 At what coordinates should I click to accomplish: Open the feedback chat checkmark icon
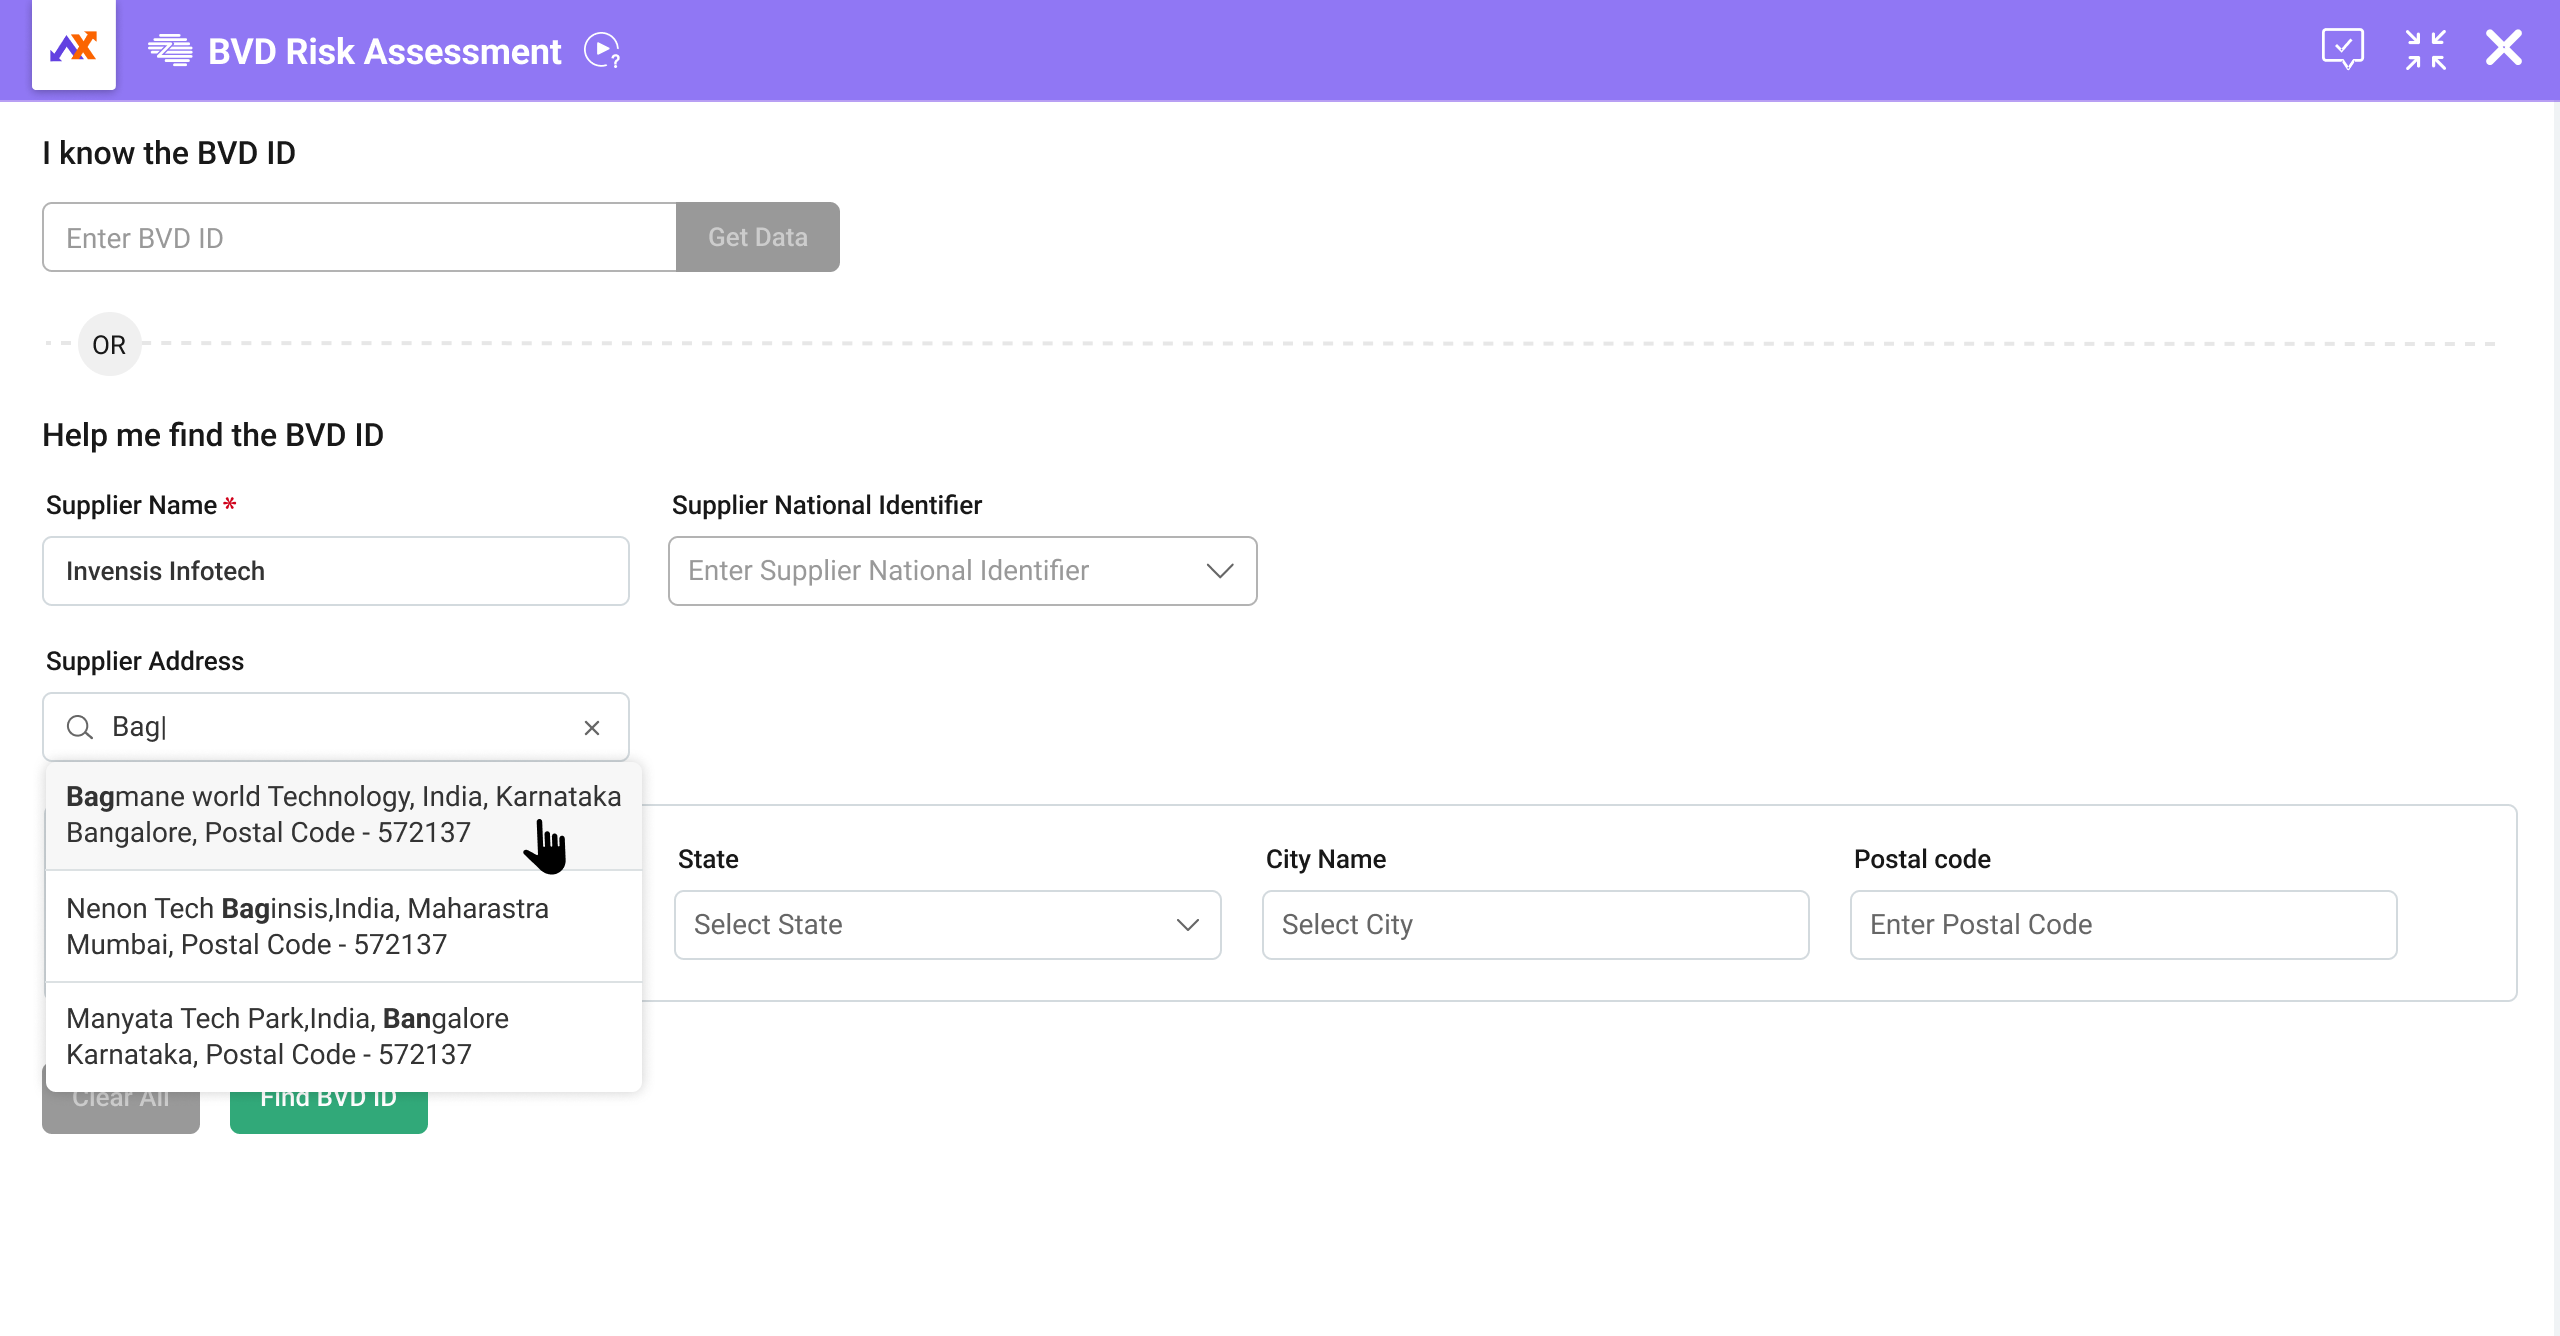point(2342,48)
